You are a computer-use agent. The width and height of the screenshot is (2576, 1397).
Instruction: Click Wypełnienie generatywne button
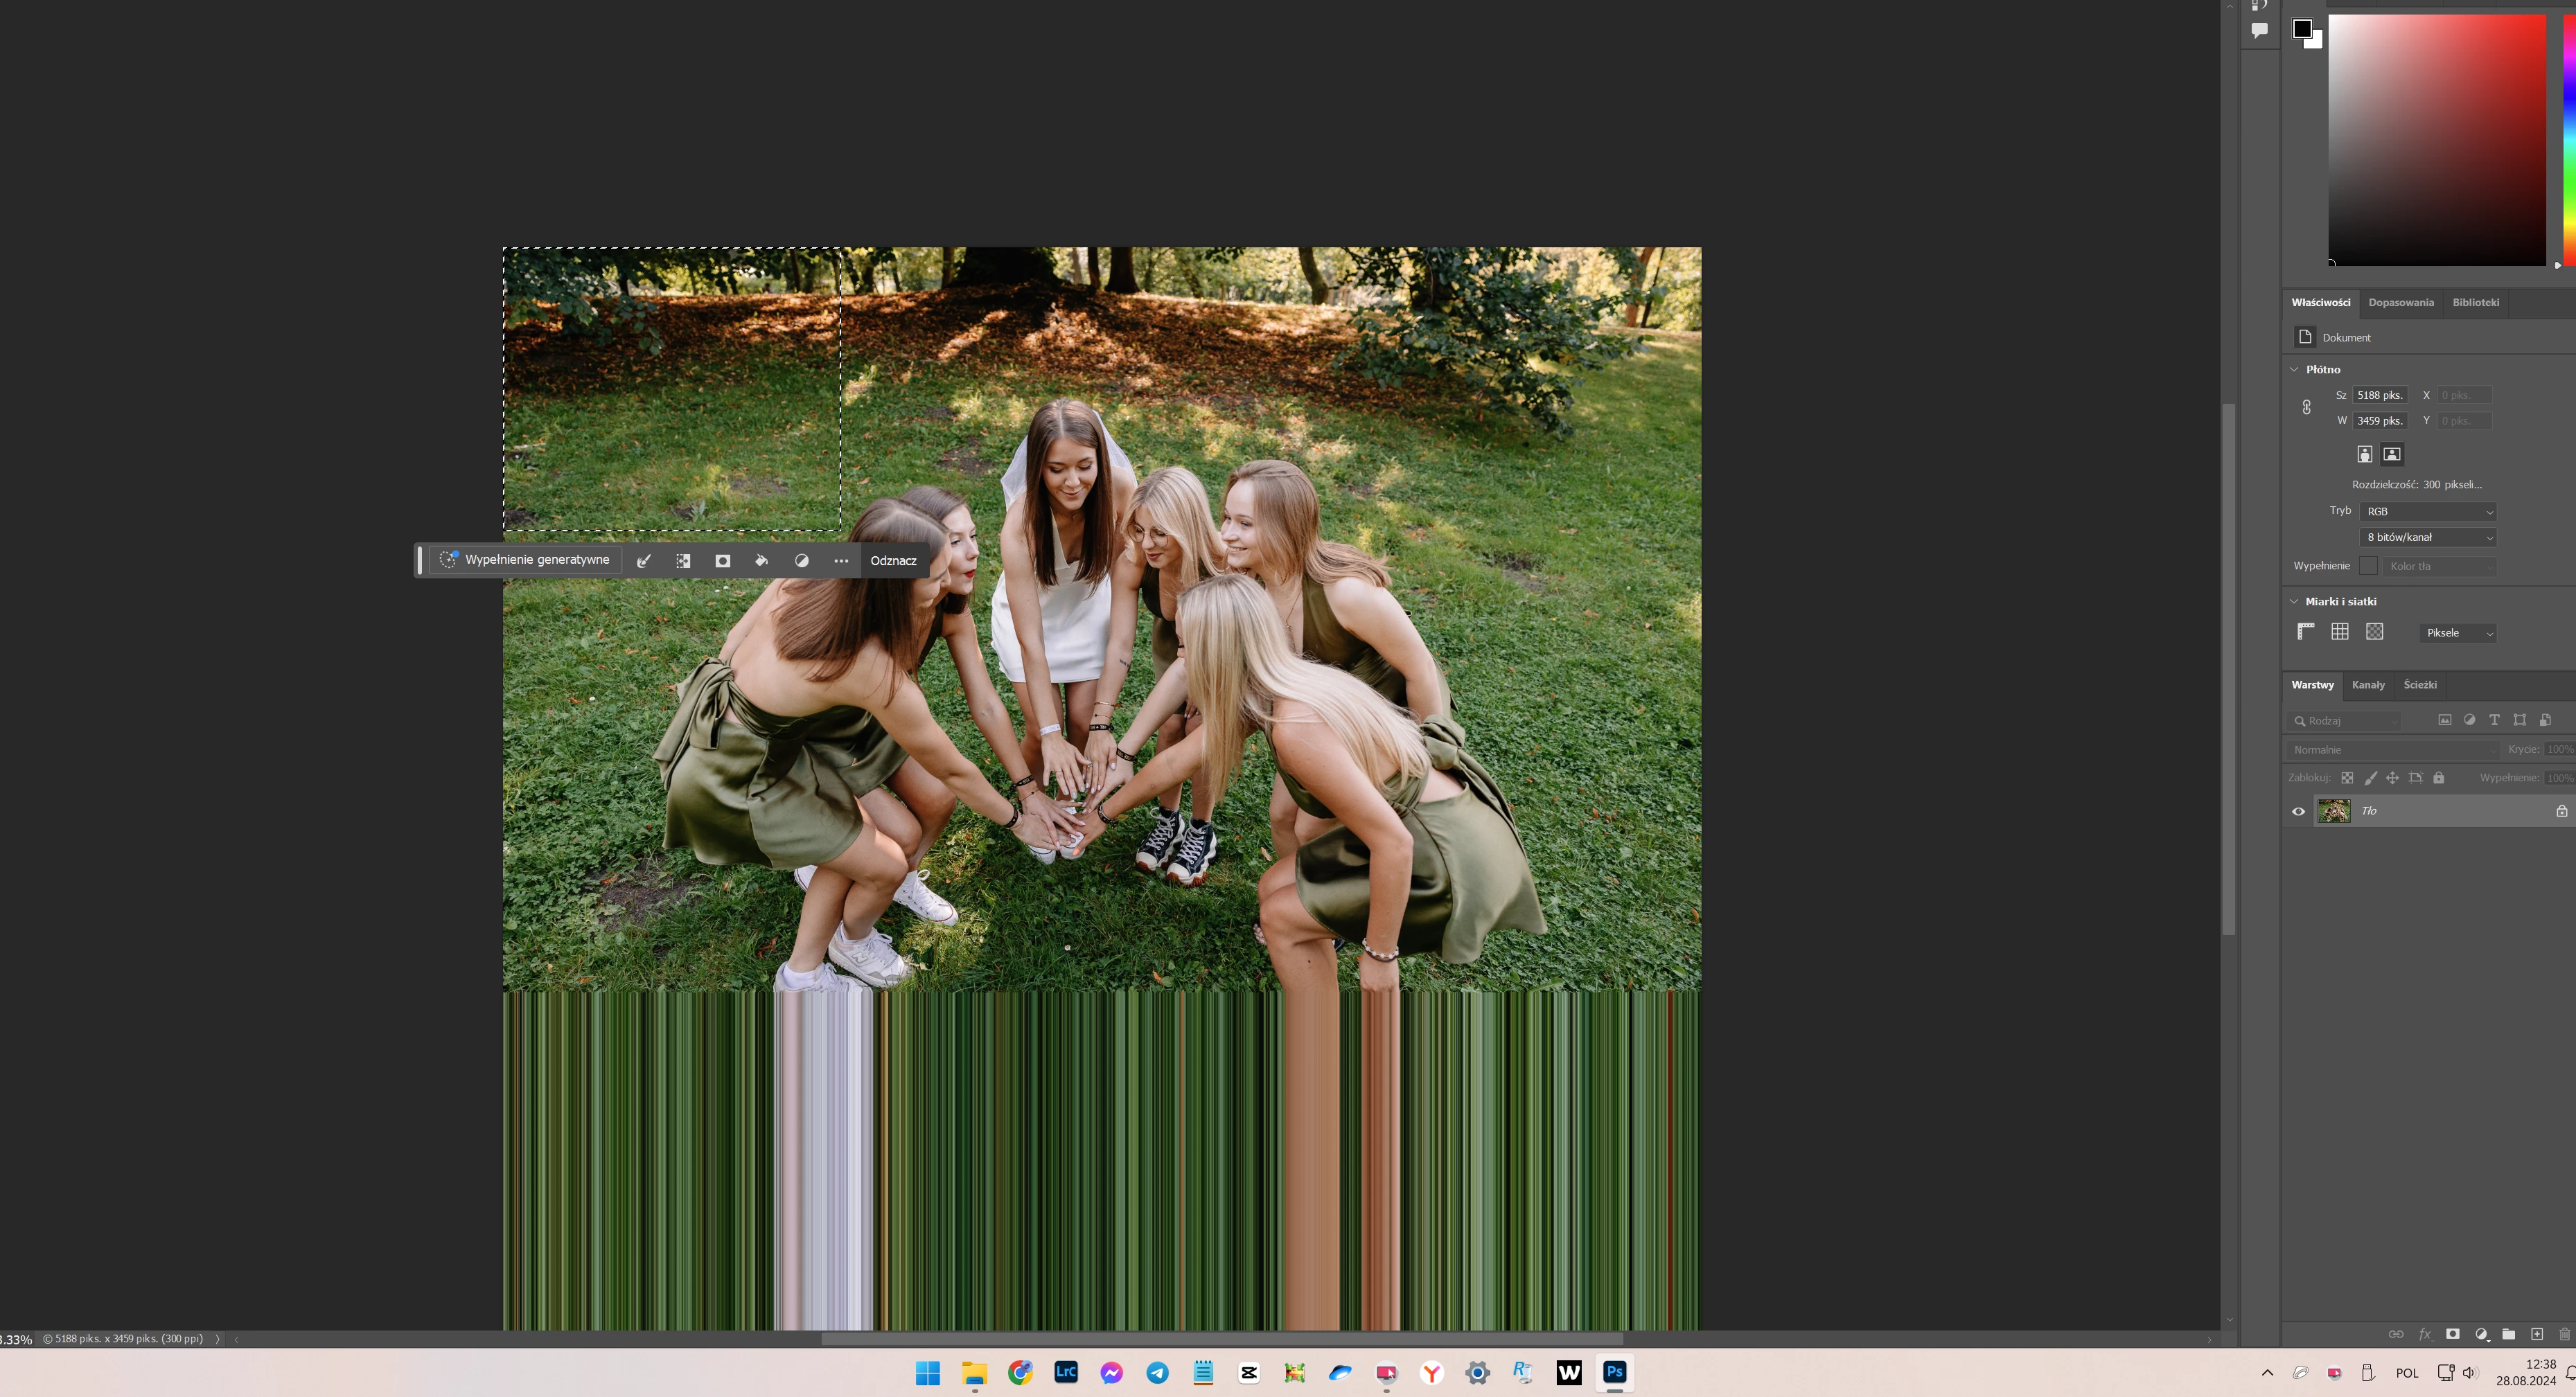(525, 560)
